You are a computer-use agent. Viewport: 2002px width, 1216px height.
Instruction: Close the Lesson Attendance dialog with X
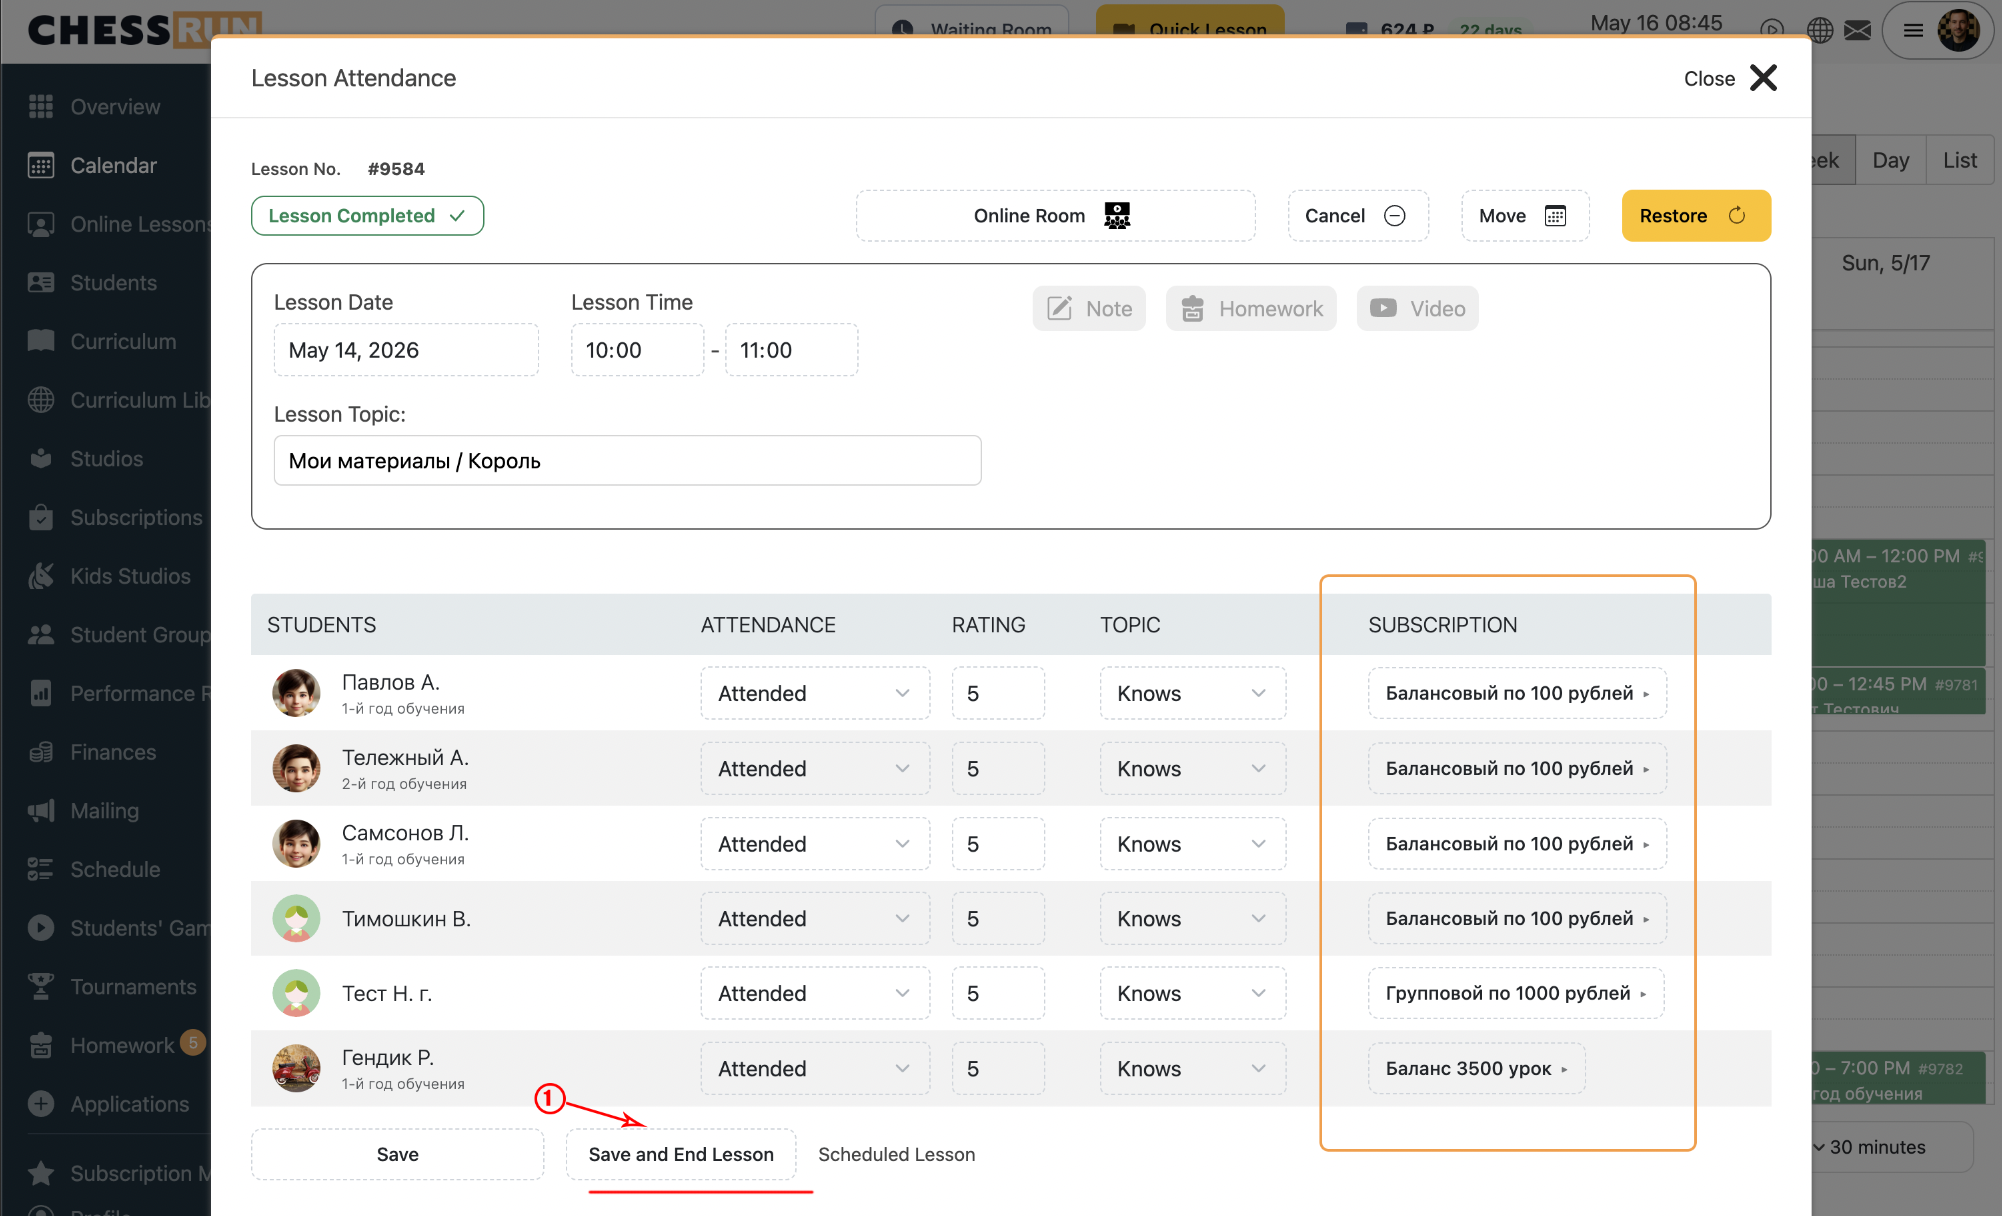[x=1763, y=78]
